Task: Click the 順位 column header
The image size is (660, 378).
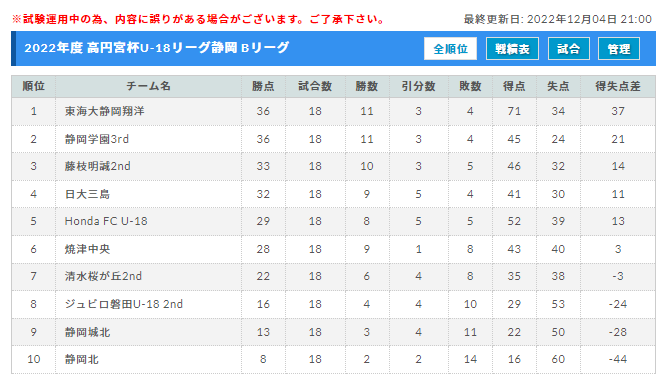Action: [33, 86]
